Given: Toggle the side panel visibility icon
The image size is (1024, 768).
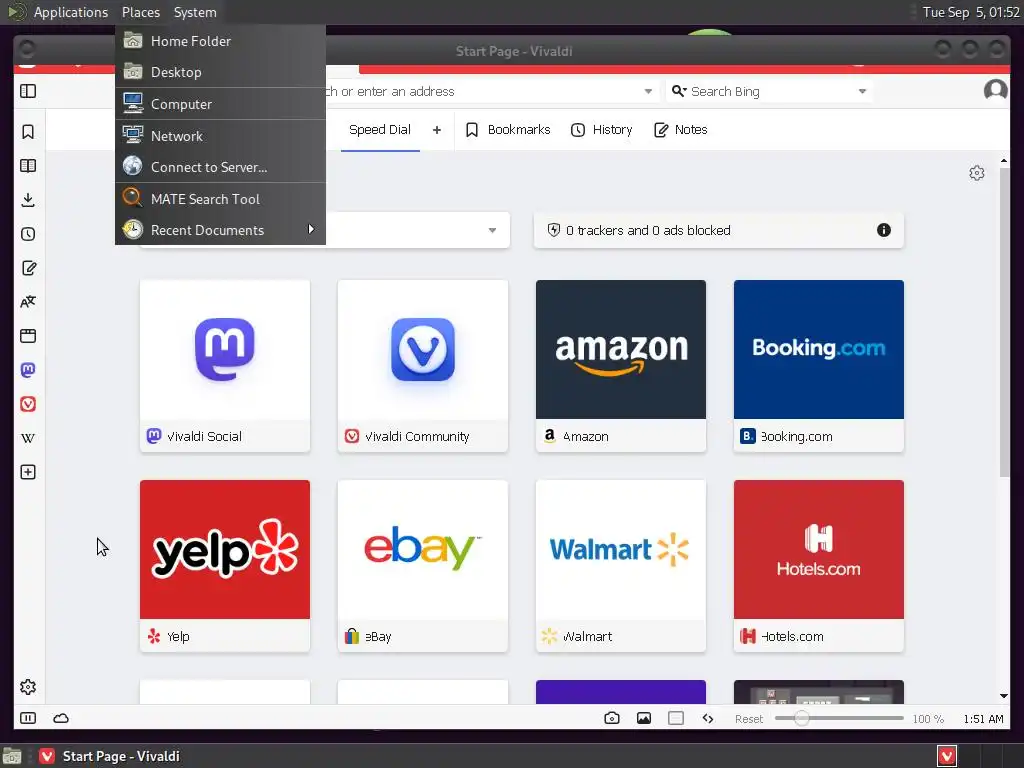Looking at the screenshot, I should 28,91.
